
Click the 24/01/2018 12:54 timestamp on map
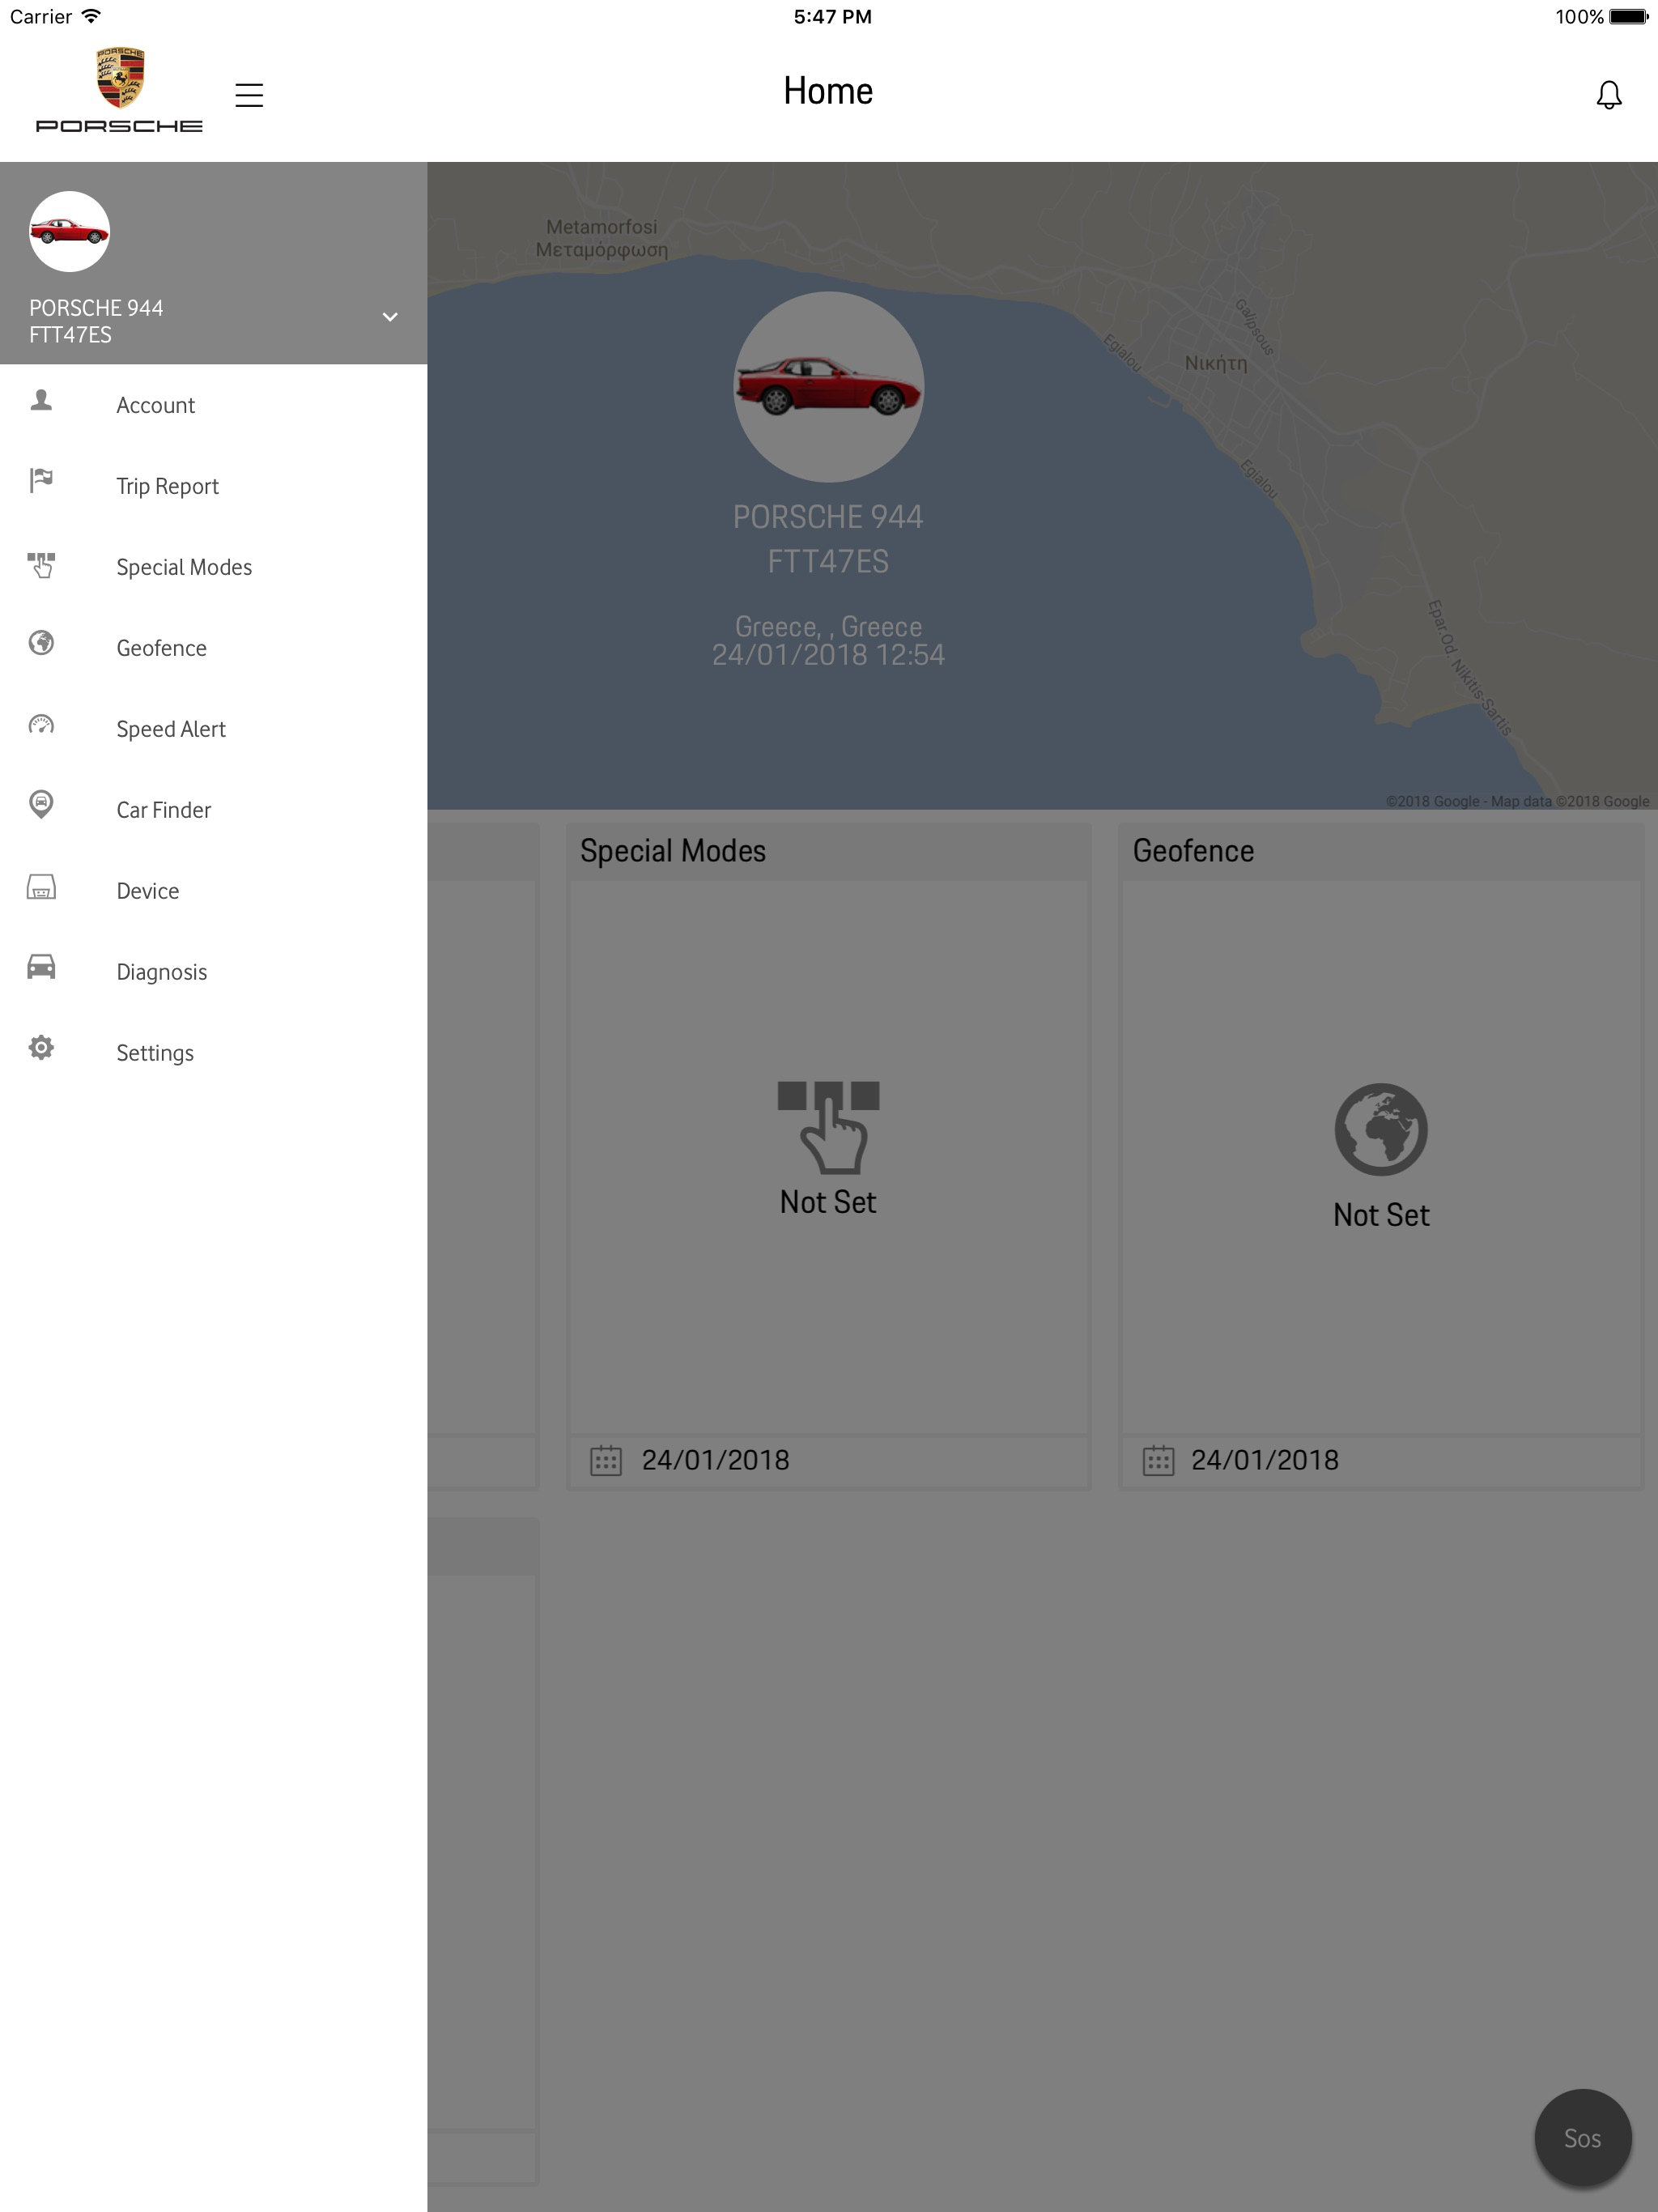click(x=828, y=655)
